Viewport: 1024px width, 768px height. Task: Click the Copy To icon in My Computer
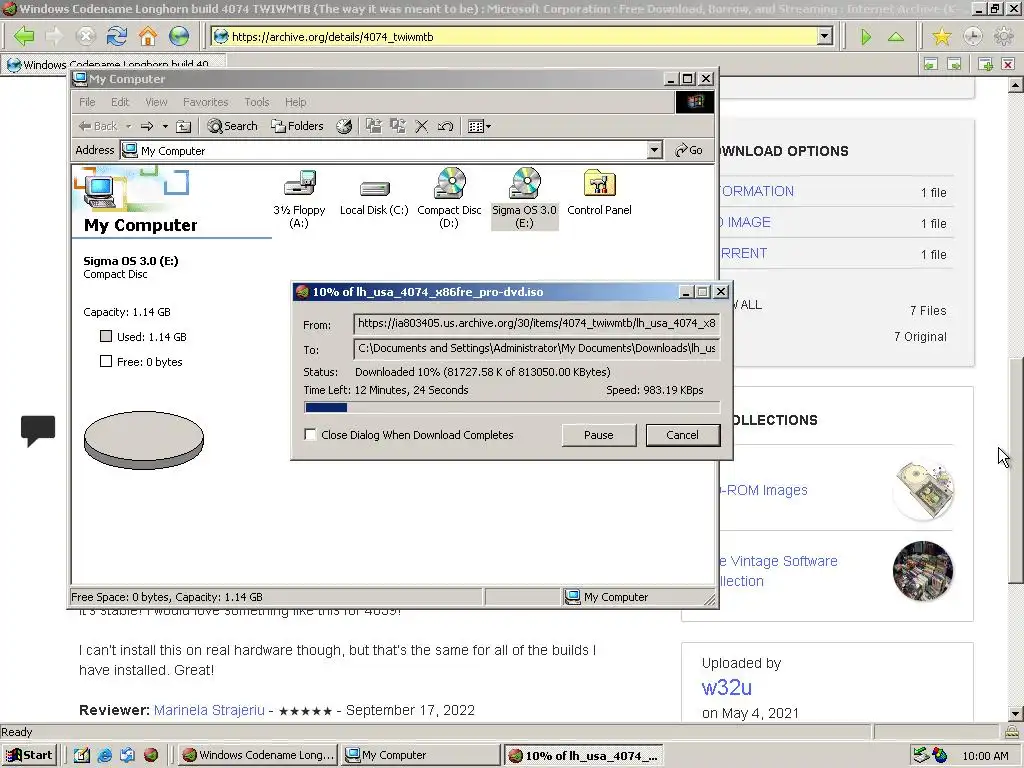pos(398,126)
